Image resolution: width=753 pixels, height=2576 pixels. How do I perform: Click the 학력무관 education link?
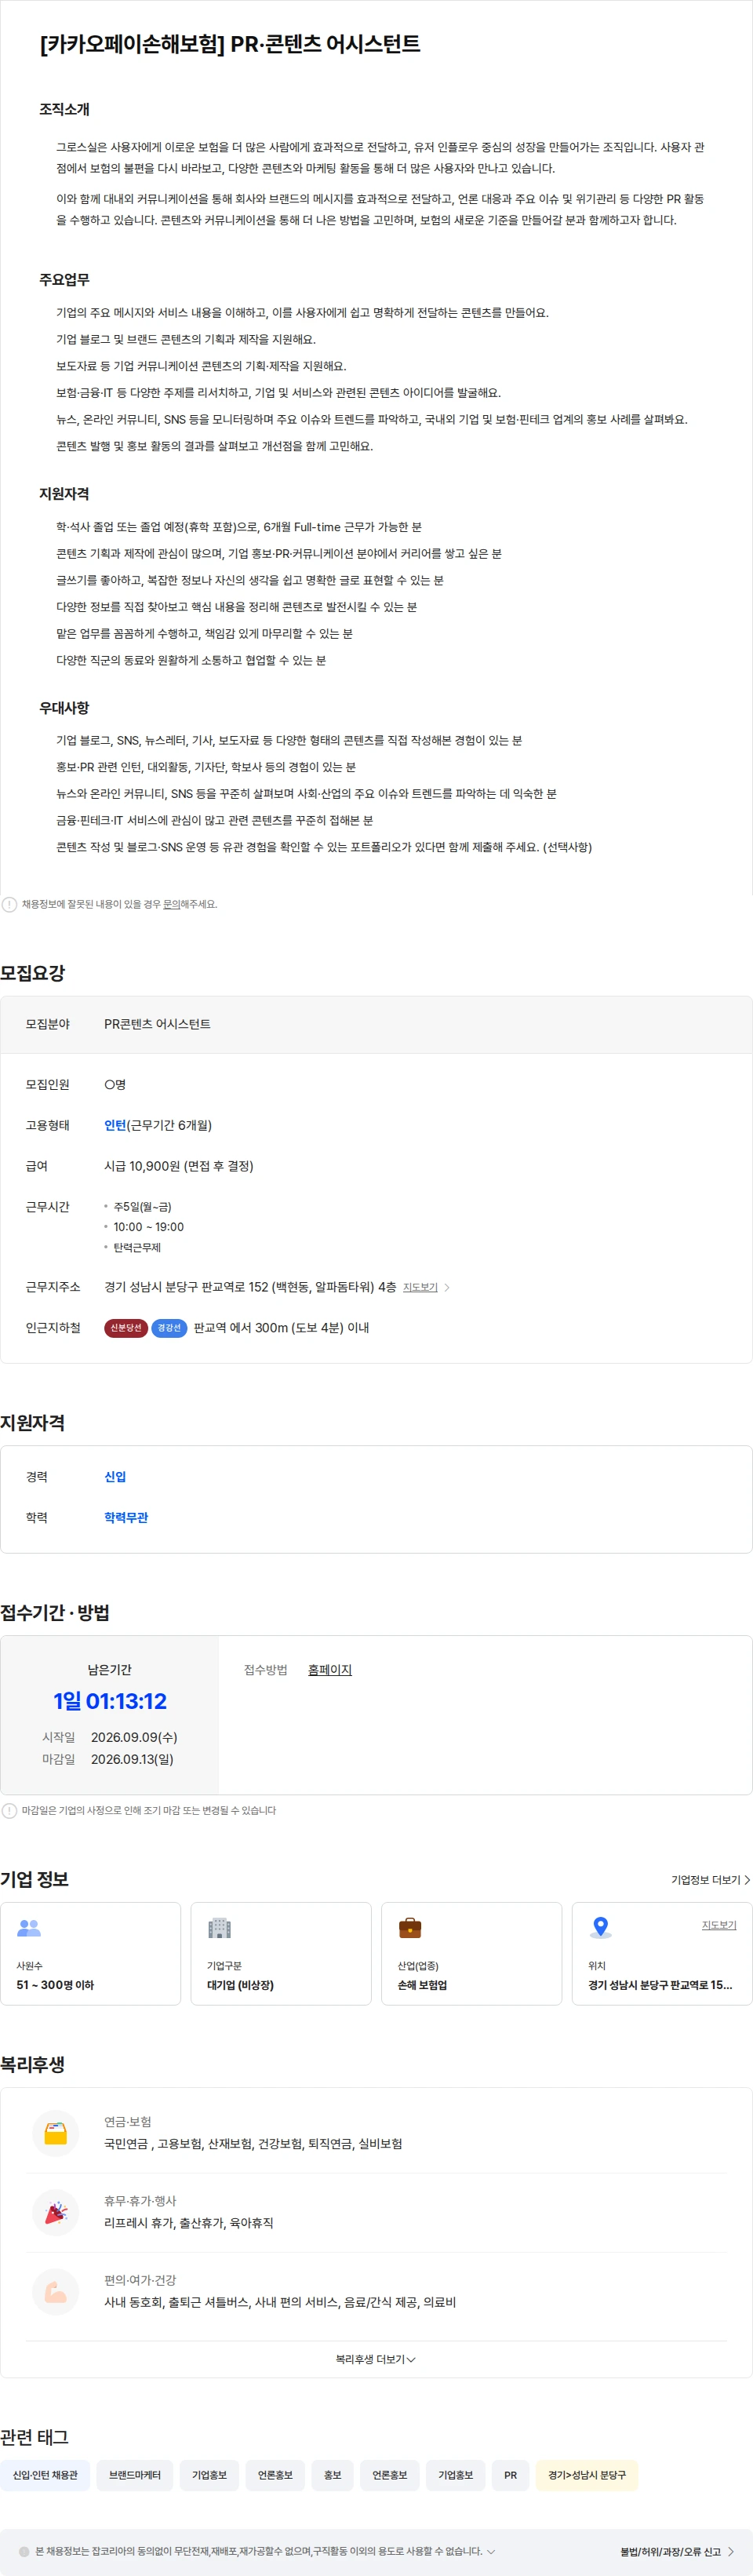point(126,1517)
